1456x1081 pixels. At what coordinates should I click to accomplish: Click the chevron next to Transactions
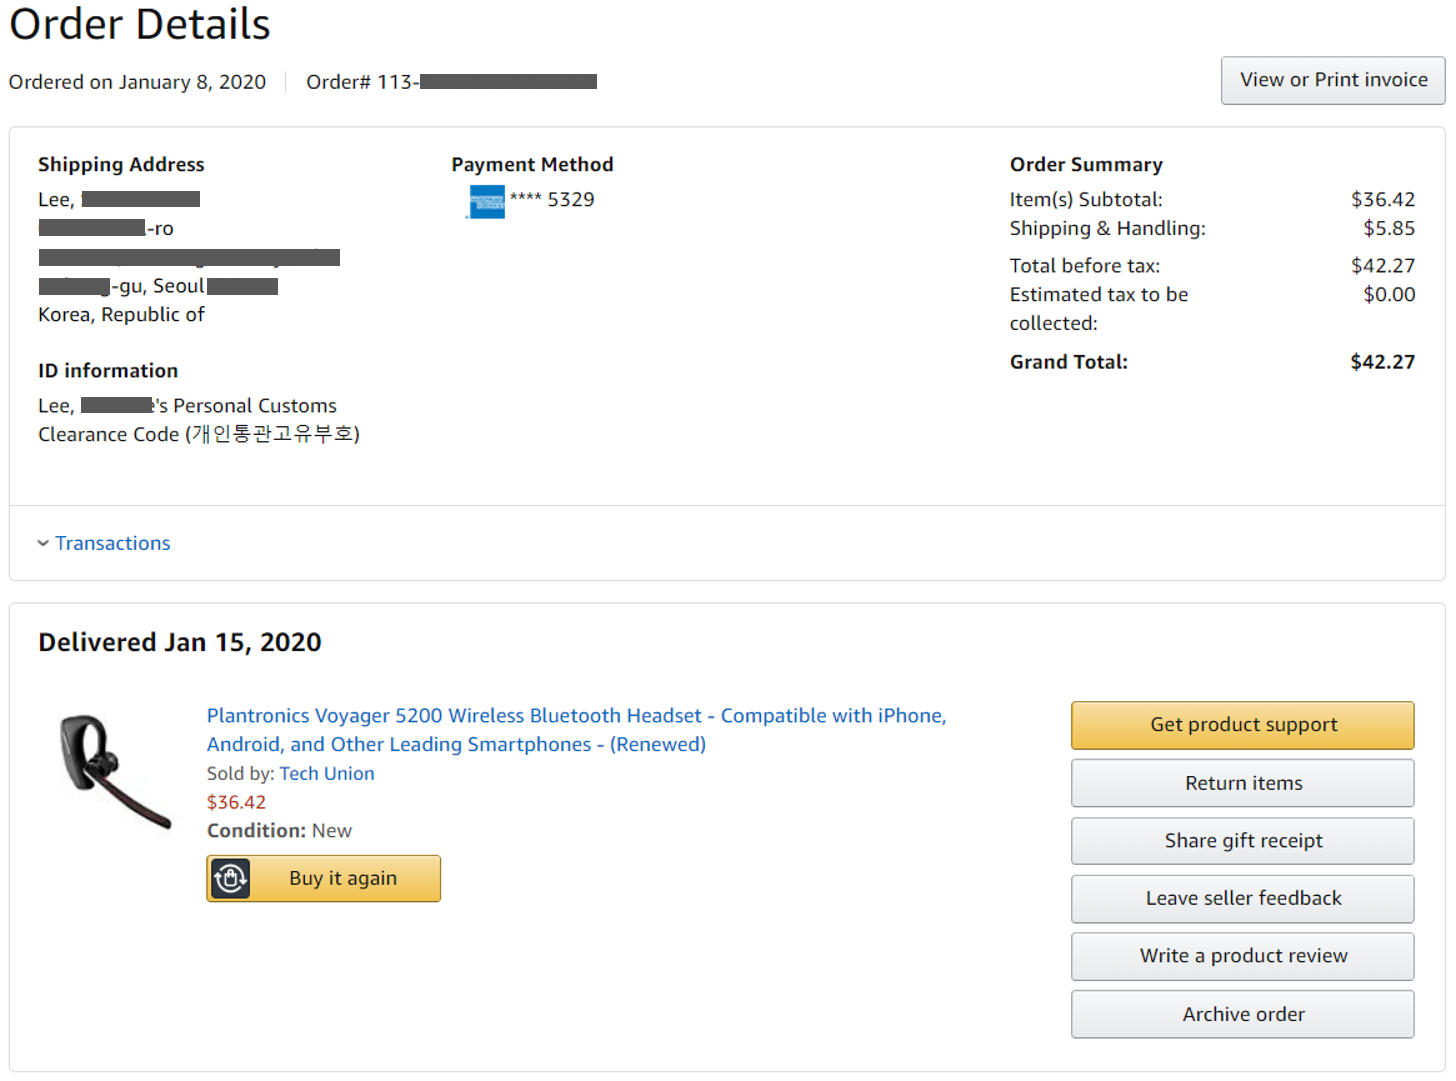pyautogui.click(x=43, y=543)
